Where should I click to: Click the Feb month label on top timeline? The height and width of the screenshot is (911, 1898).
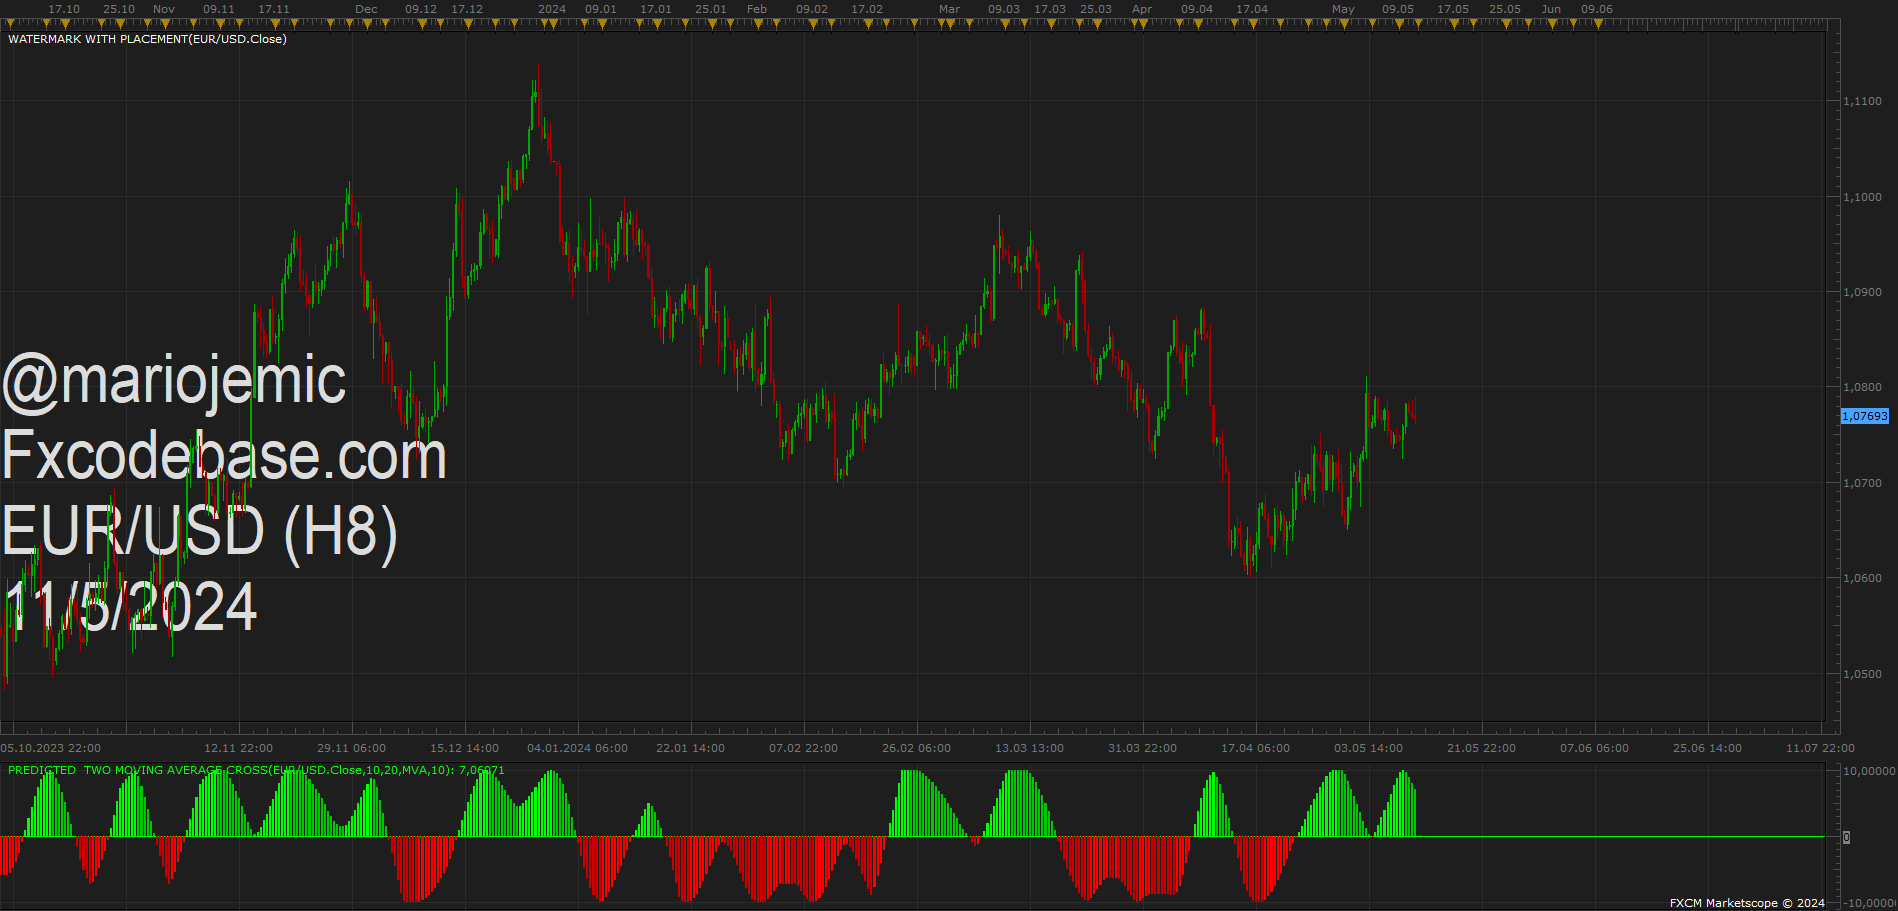[x=757, y=9]
